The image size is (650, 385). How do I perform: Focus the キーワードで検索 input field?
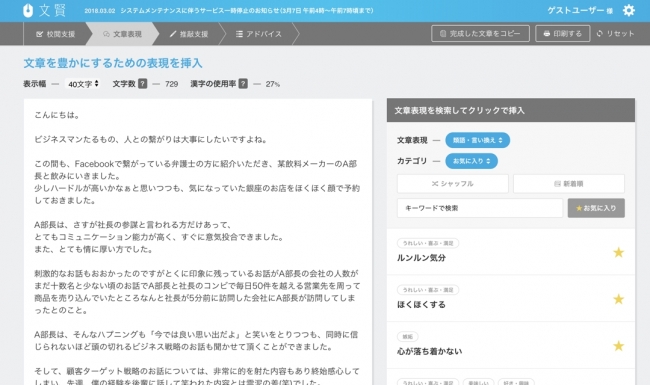(x=480, y=208)
